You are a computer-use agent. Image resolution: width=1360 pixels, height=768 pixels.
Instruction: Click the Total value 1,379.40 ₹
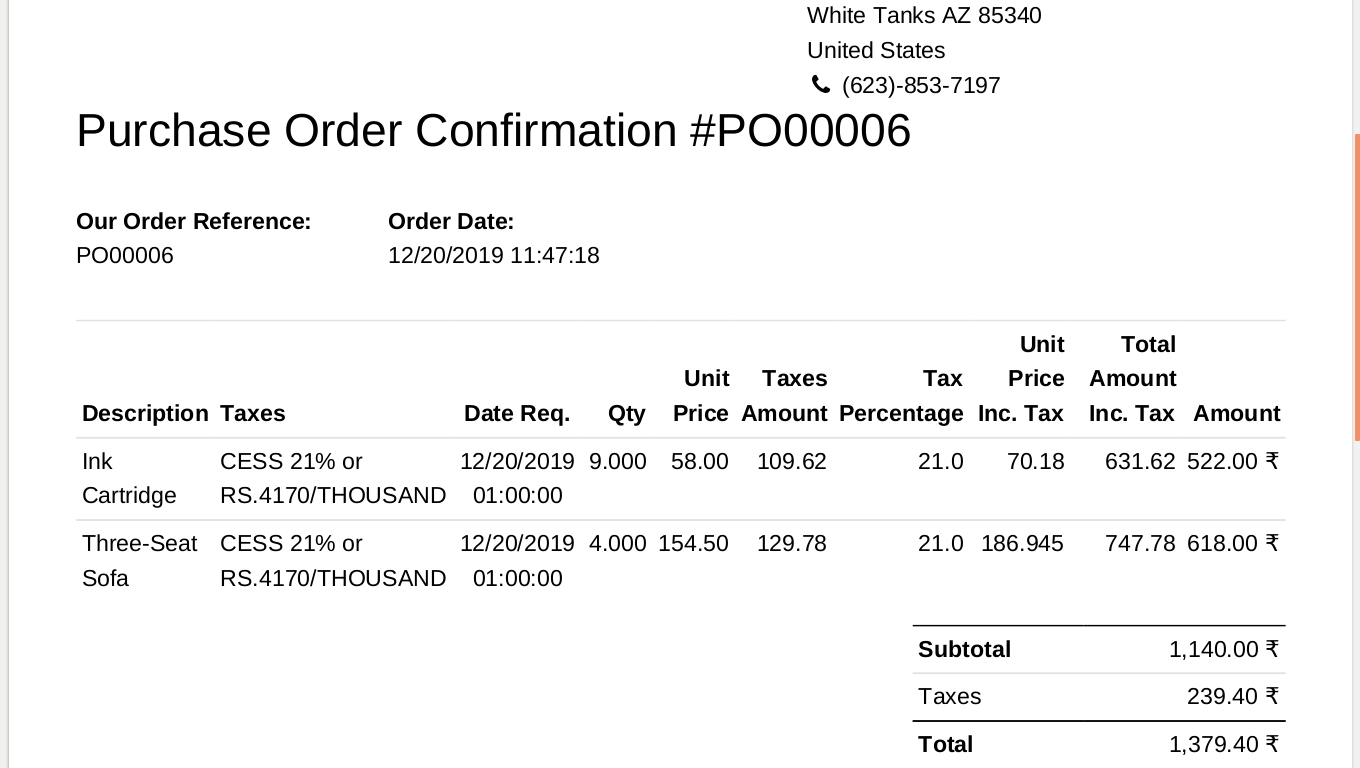point(1224,744)
